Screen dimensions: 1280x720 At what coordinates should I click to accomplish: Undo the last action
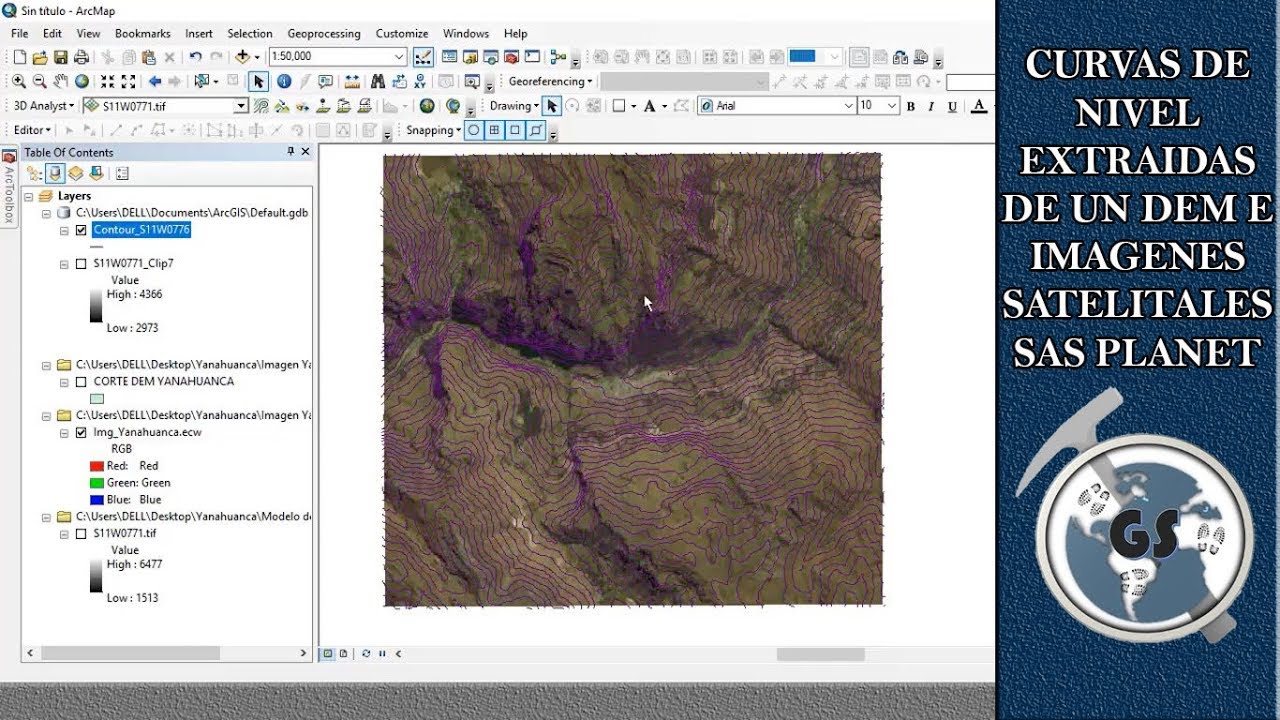[195, 57]
